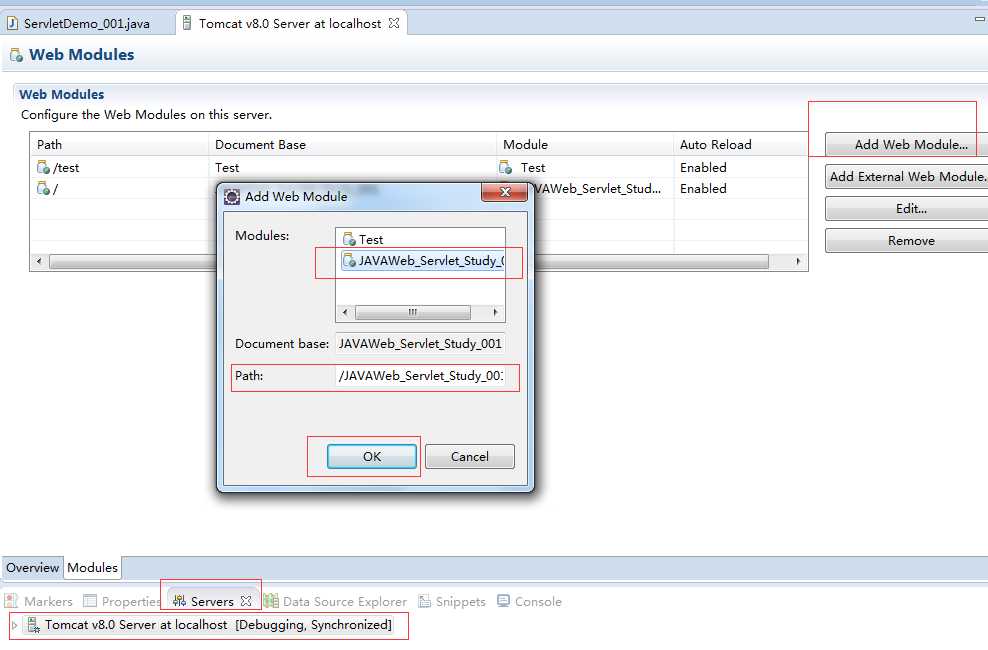The height and width of the screenshot is (650, 988).
Task: Switch to the Modules tab
Action: 92,567
